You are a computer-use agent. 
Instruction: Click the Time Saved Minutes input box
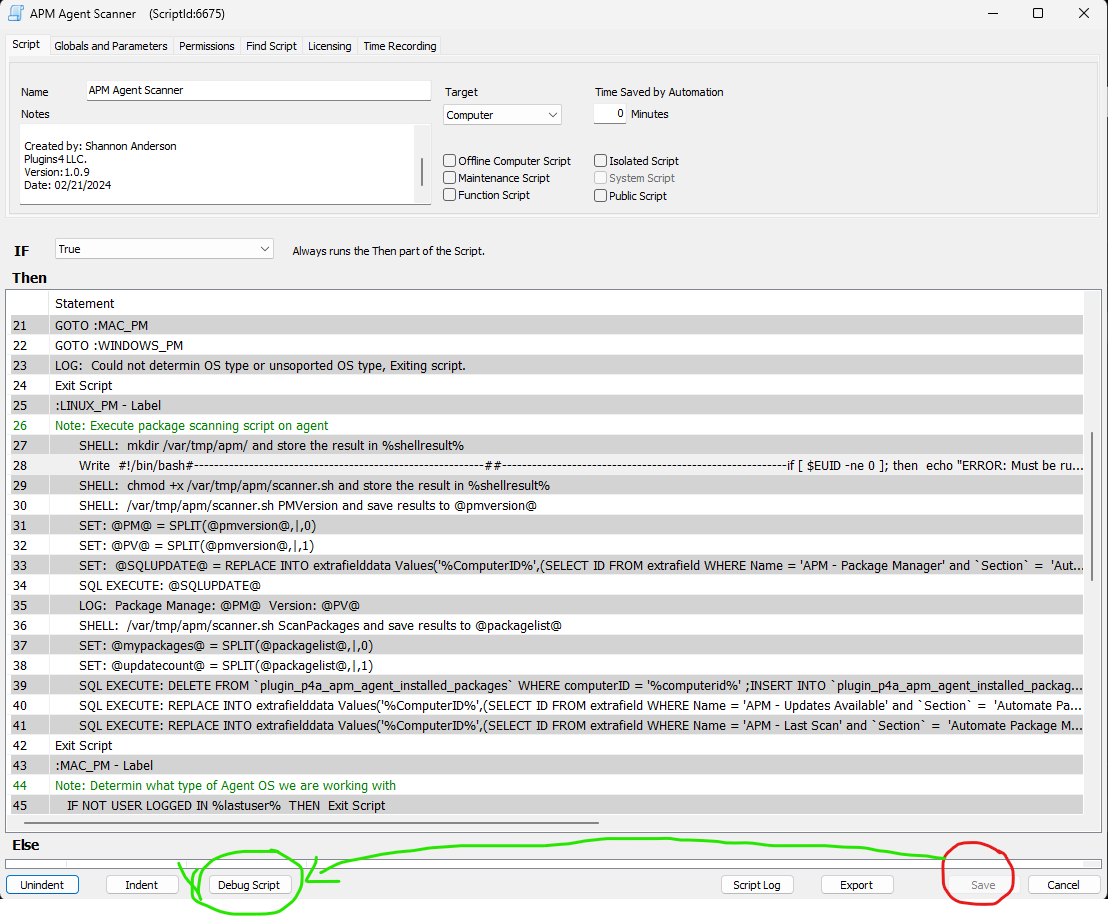tap(609, 114)
